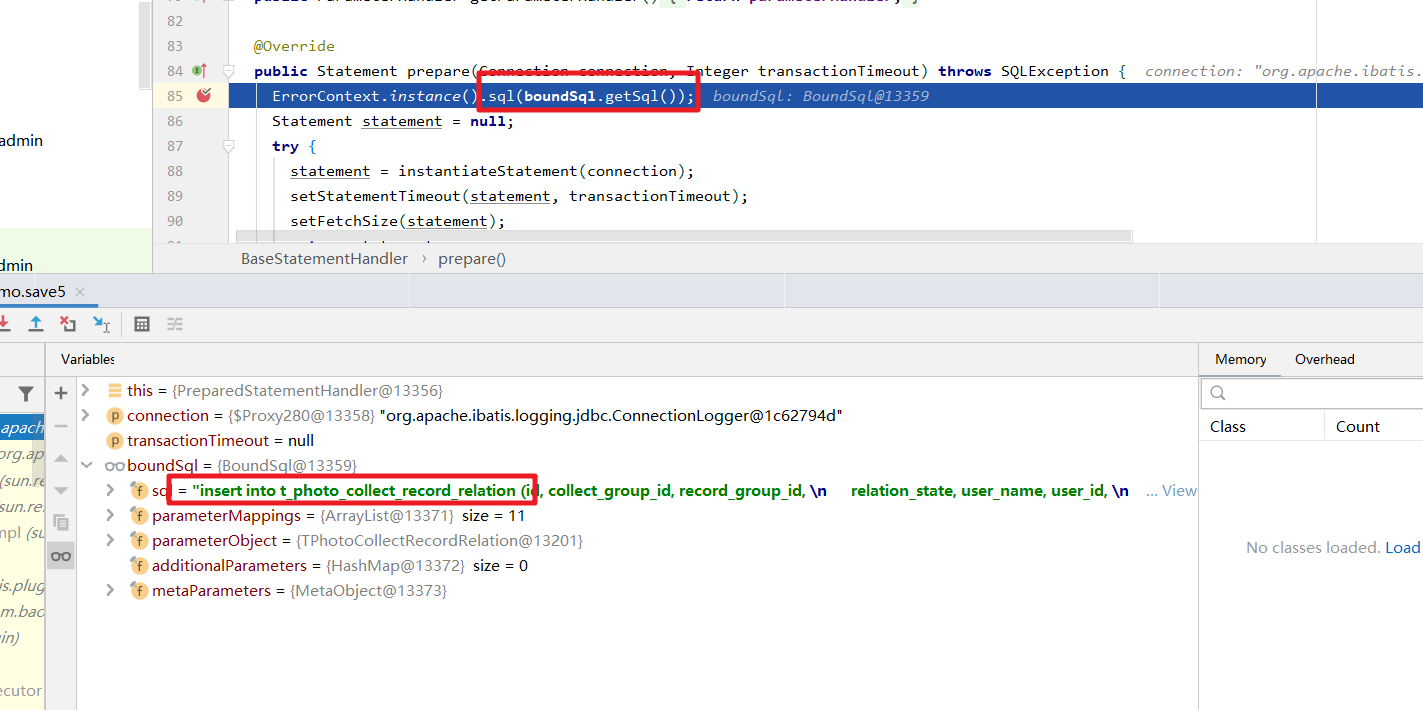The image size is (1423, 710).
Task: Click Run to Cursor icon
Action: tap(101, 324)
